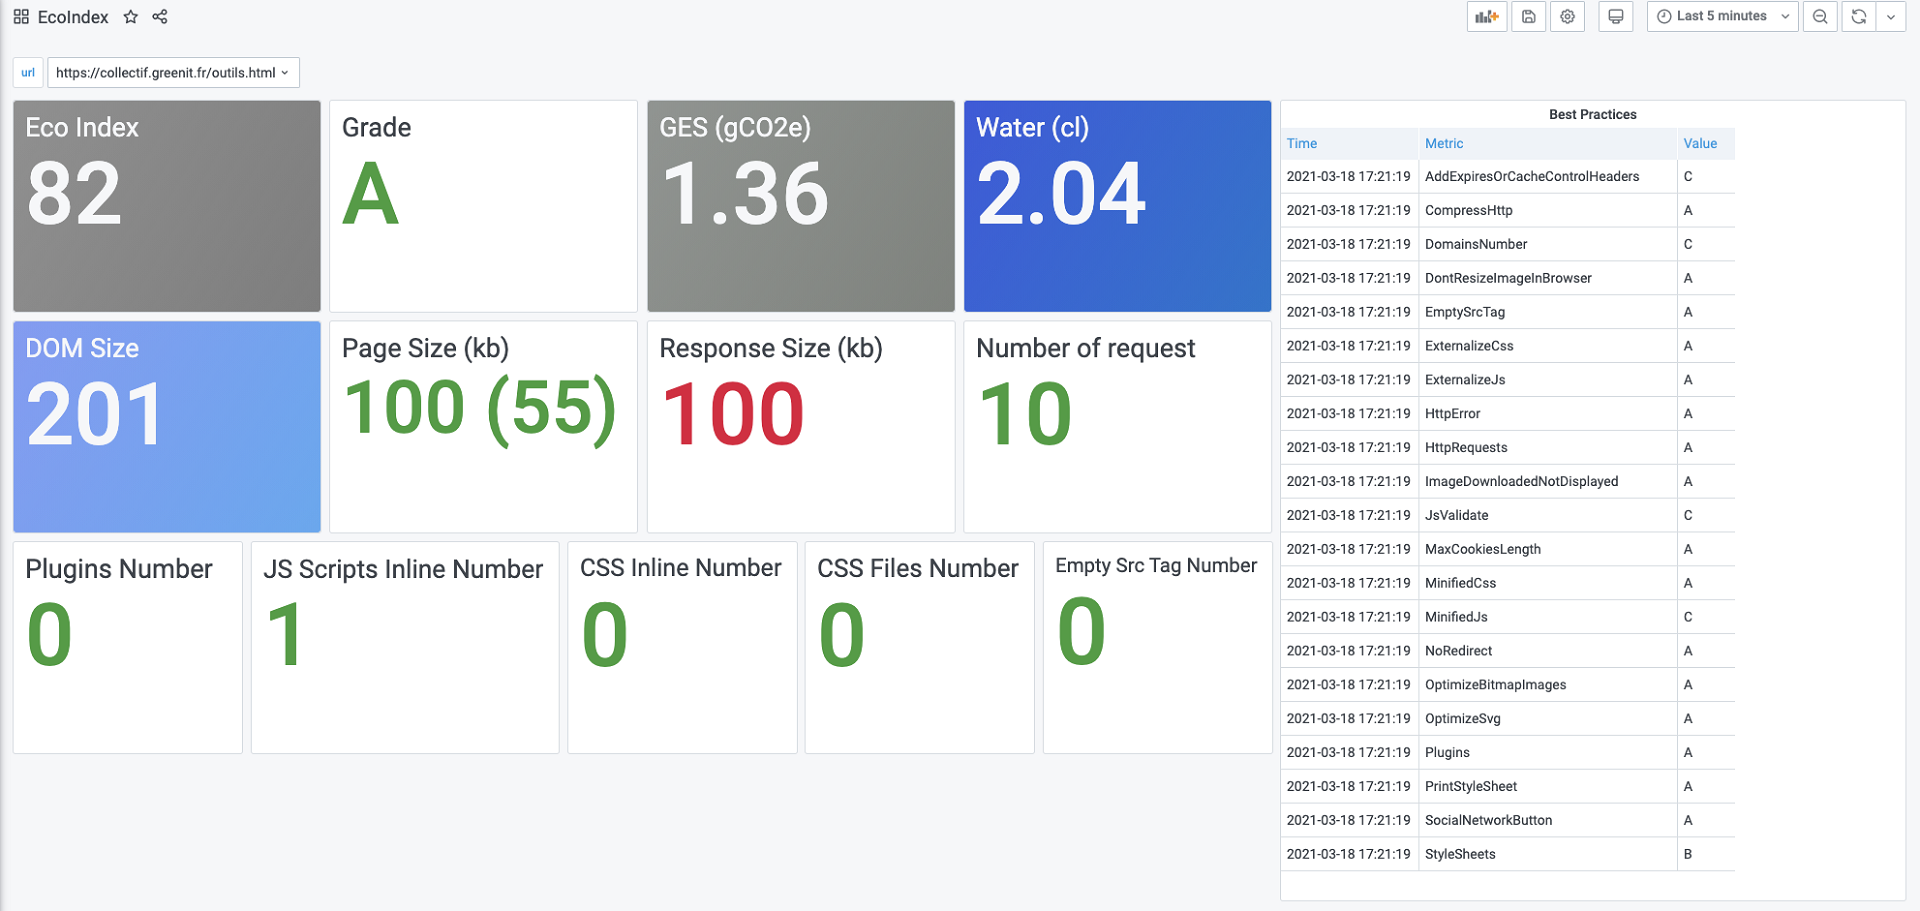Click the MinifiedJs metric row

pos(1455,617)
